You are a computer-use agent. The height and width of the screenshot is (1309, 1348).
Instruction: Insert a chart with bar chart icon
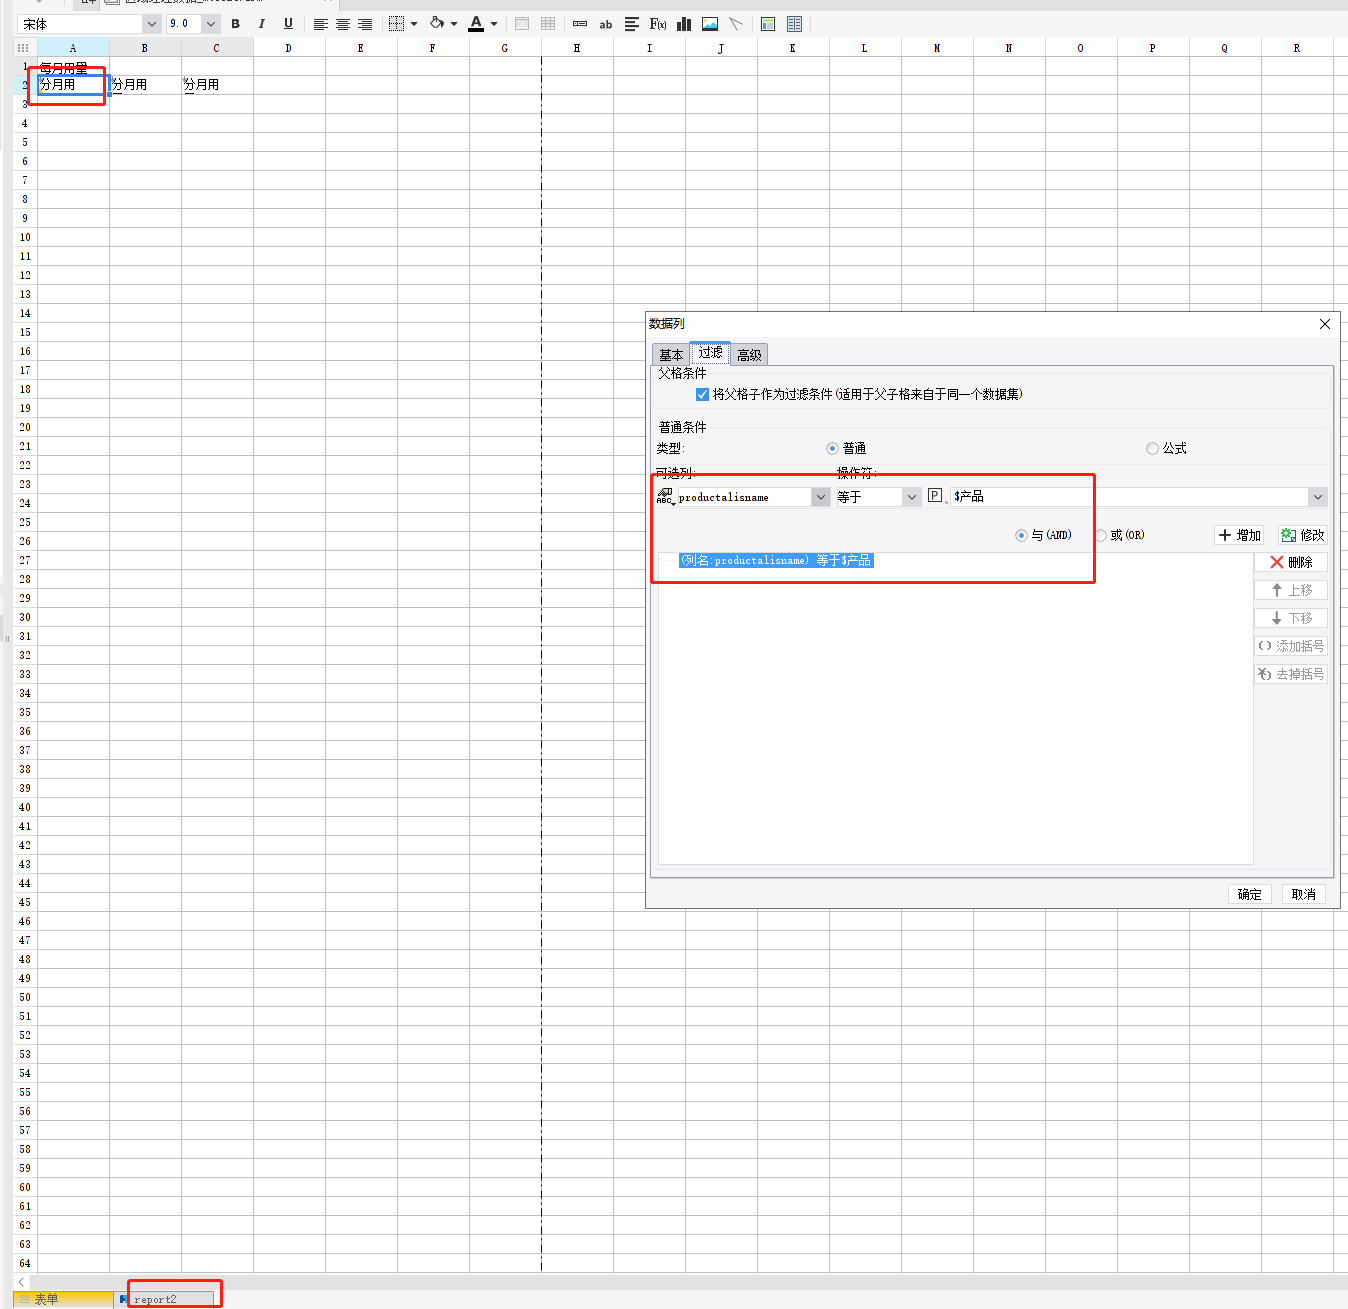pos(684,24)
